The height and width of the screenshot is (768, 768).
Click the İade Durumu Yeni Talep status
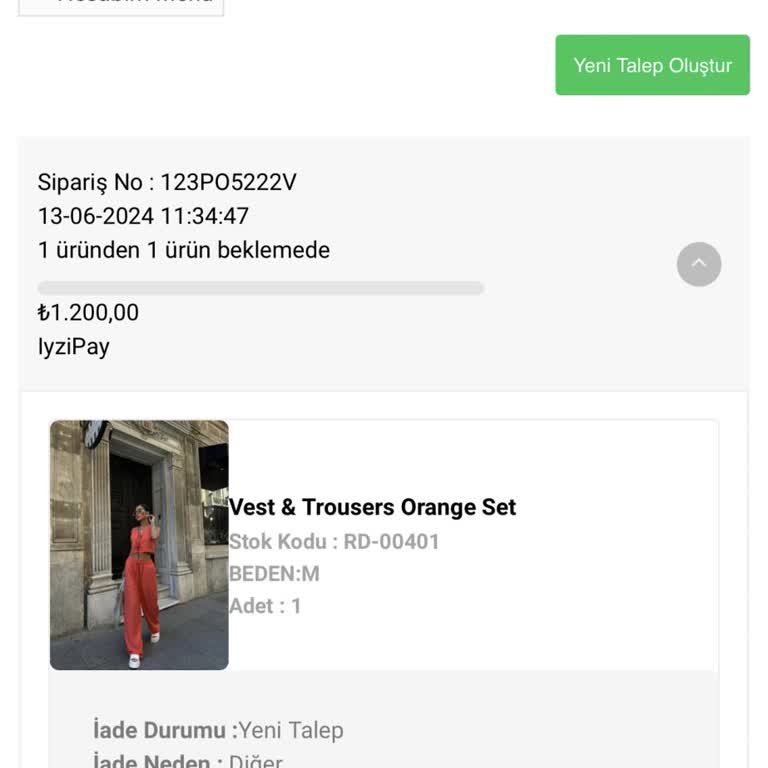point(218,730)
